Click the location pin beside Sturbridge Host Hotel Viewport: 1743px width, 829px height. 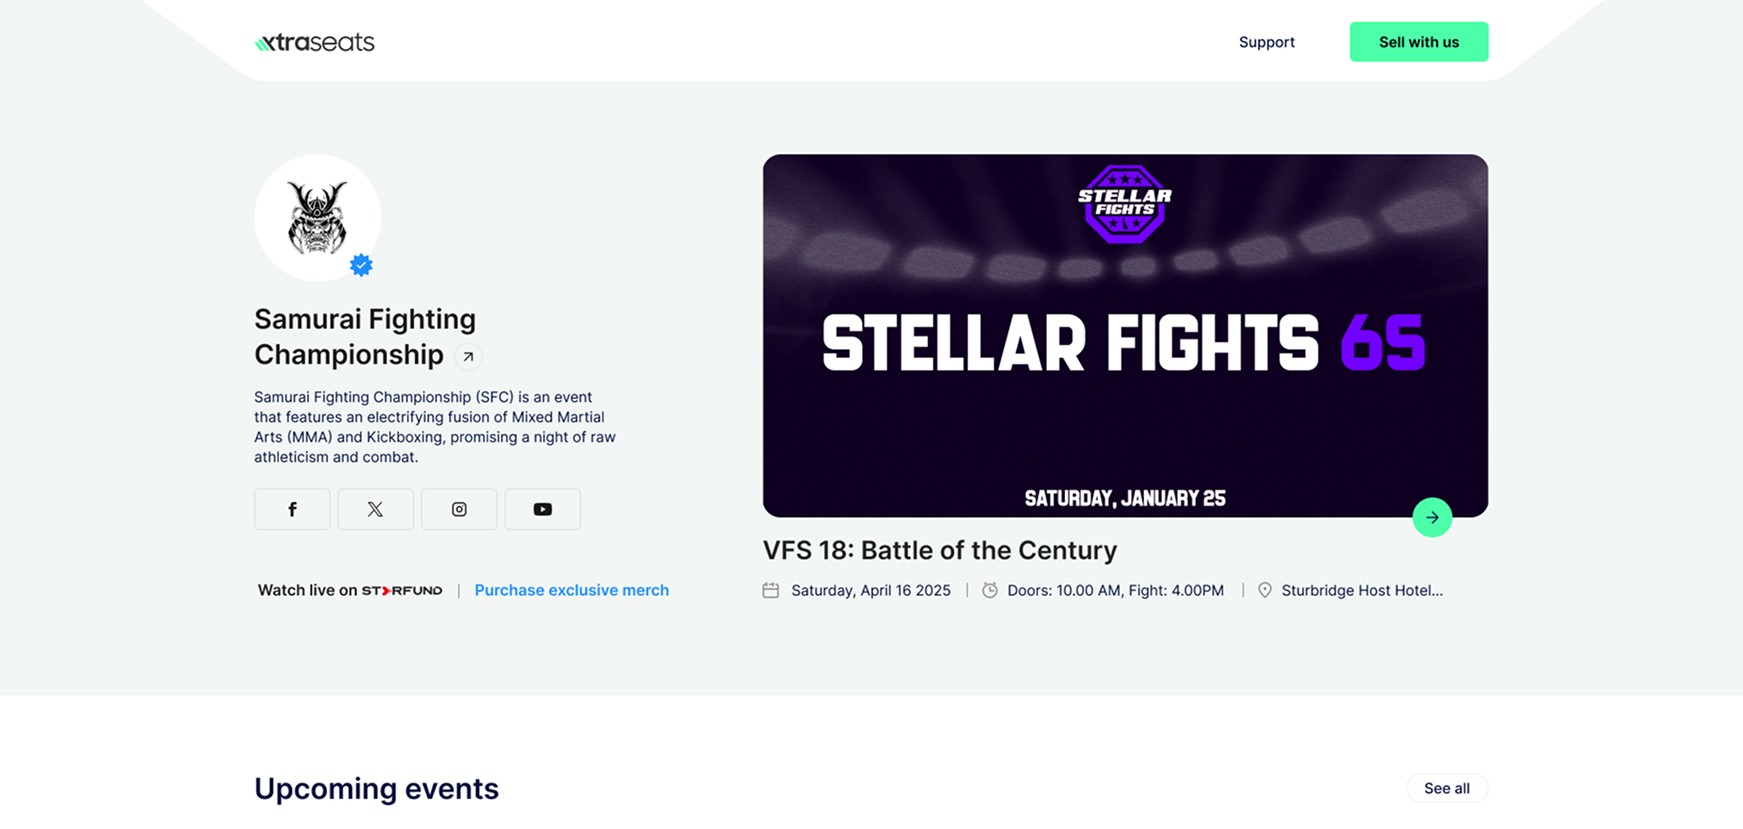click(x=1264, y=590)
